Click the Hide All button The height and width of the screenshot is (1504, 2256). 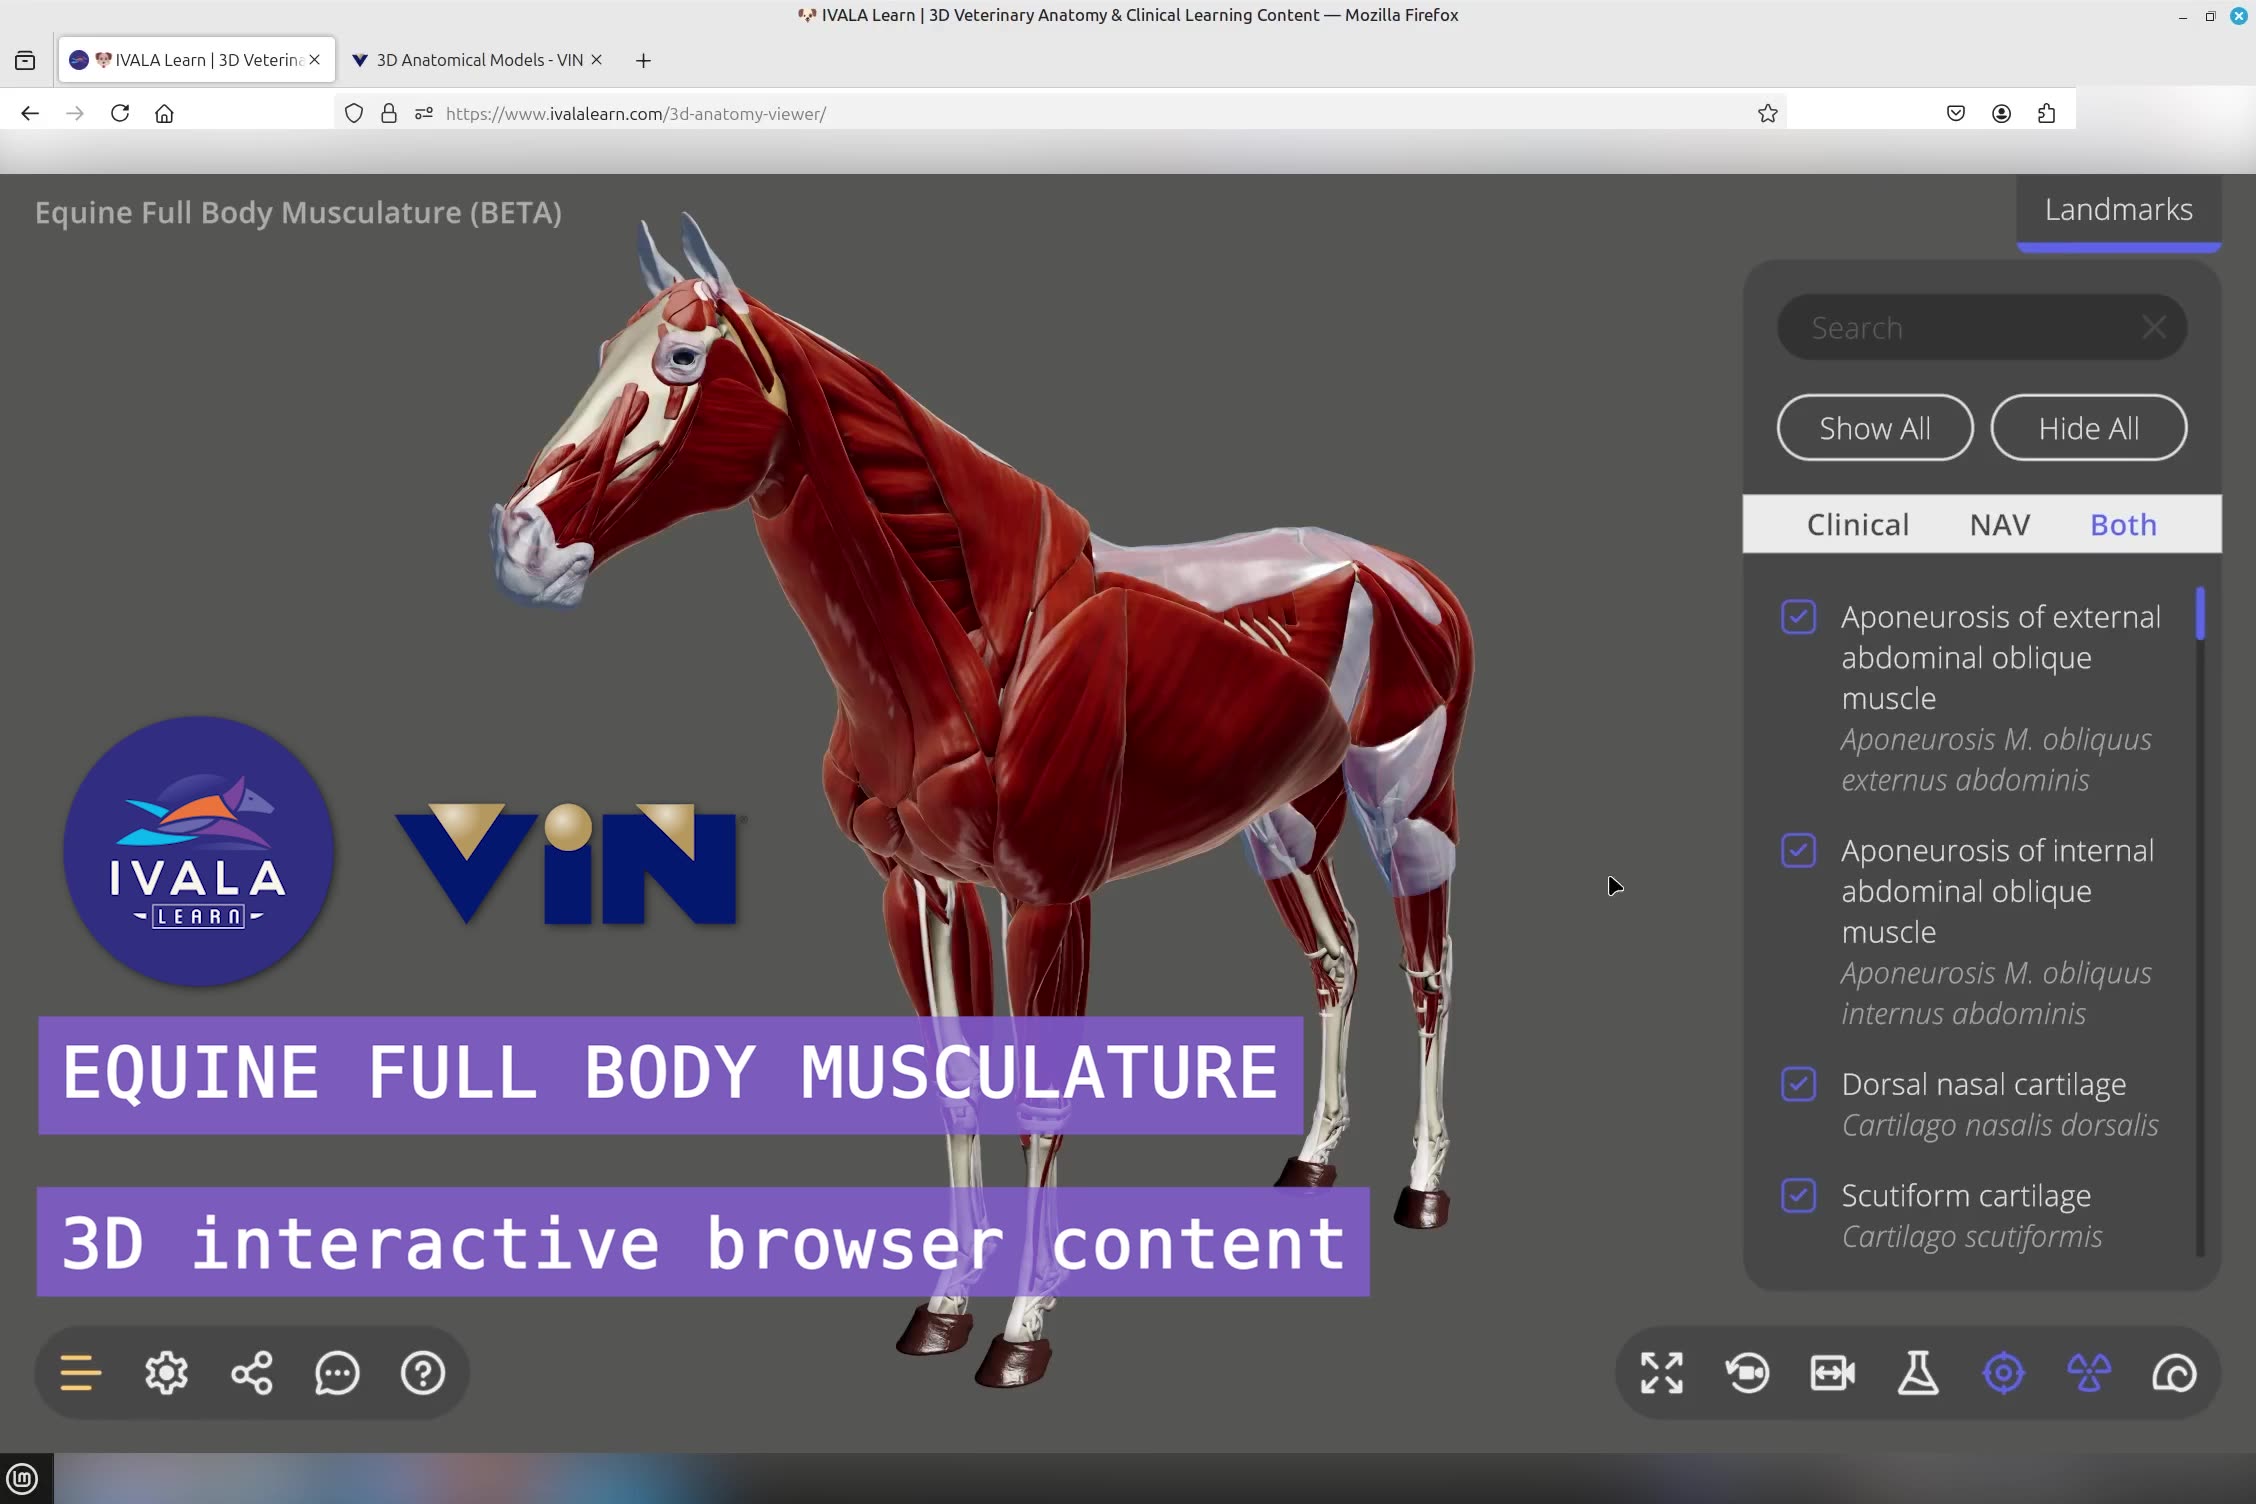[x=2089, y=427]
